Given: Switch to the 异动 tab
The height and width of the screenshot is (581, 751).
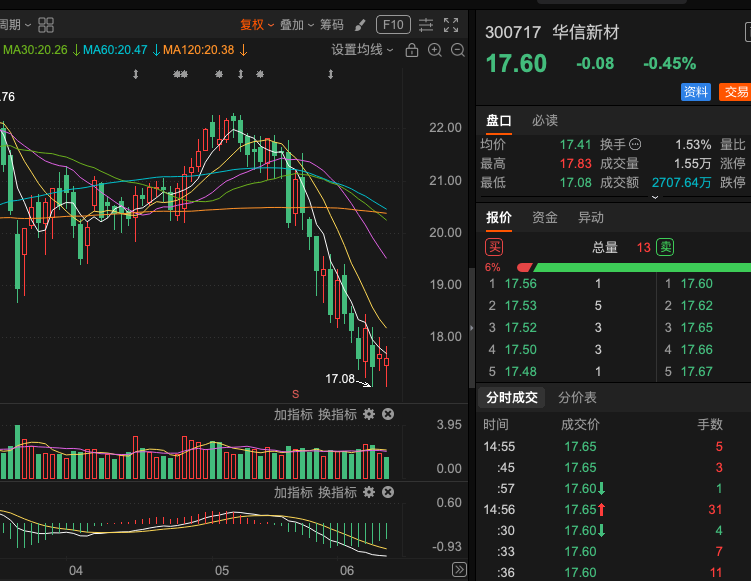Looking at the screenshot, I should pyautogui.click(x=591, y=218).
